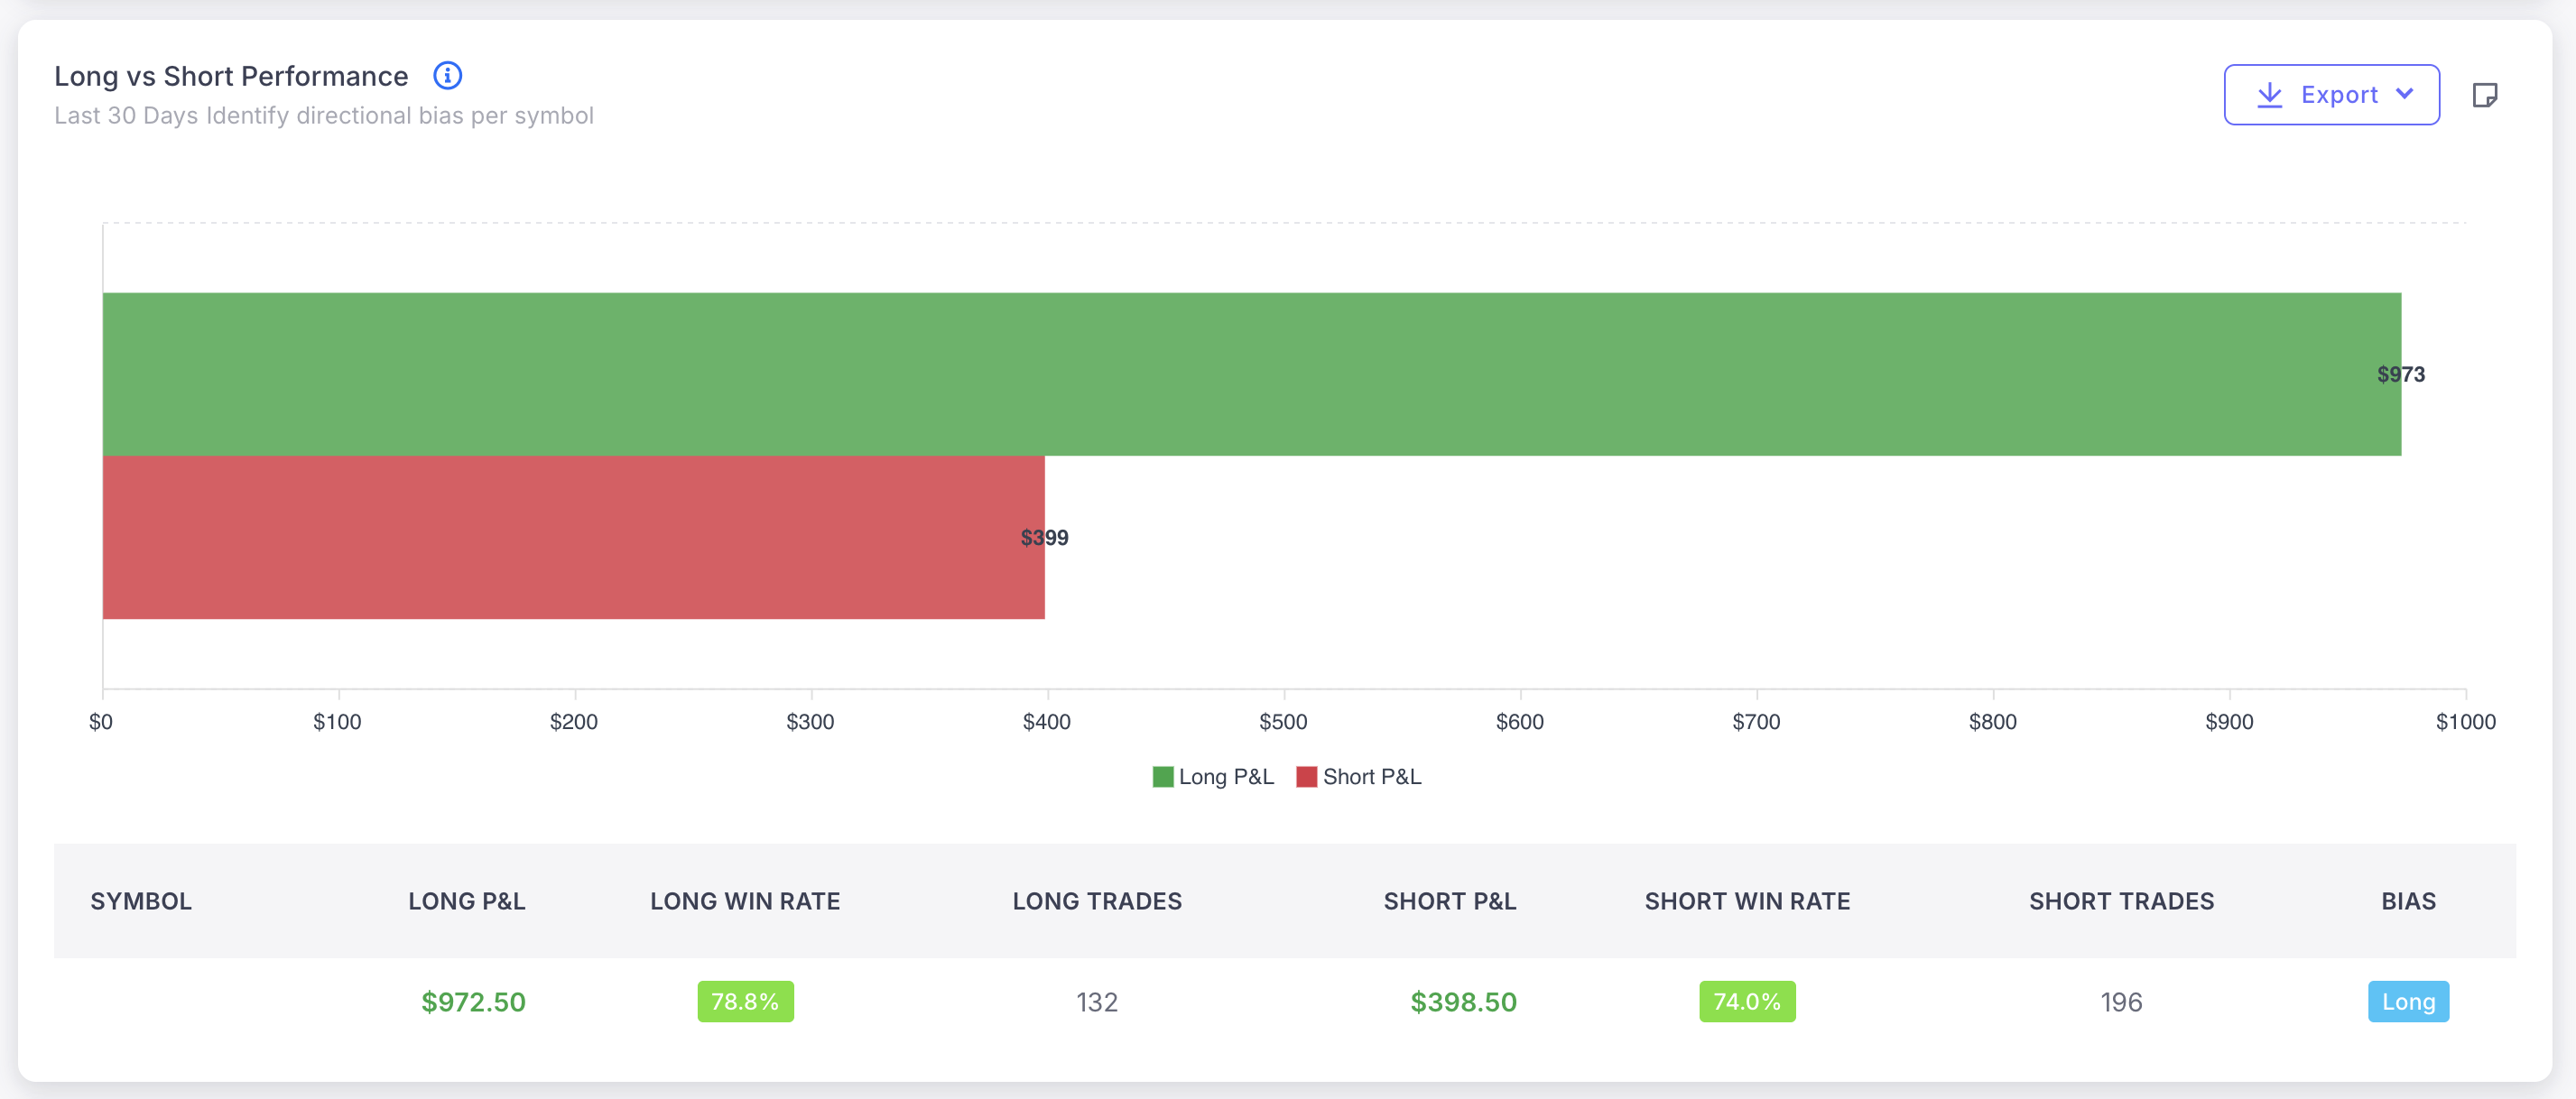Click the 74.0% short win rate badge
Viewport: 2576px width, 1099px height.
[x=1746, y=1001]
